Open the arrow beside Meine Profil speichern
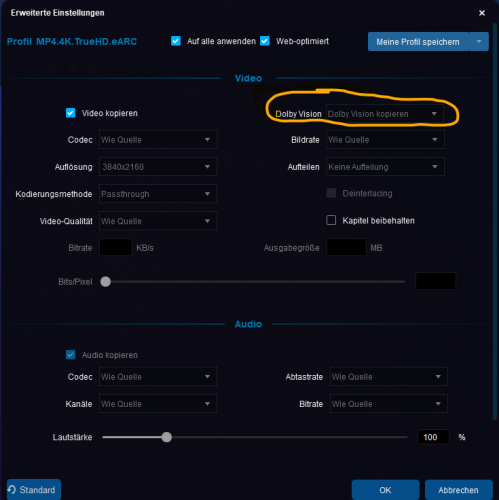Image resolution: width=499 pixels, height=500 pixels. click(479, 42)
